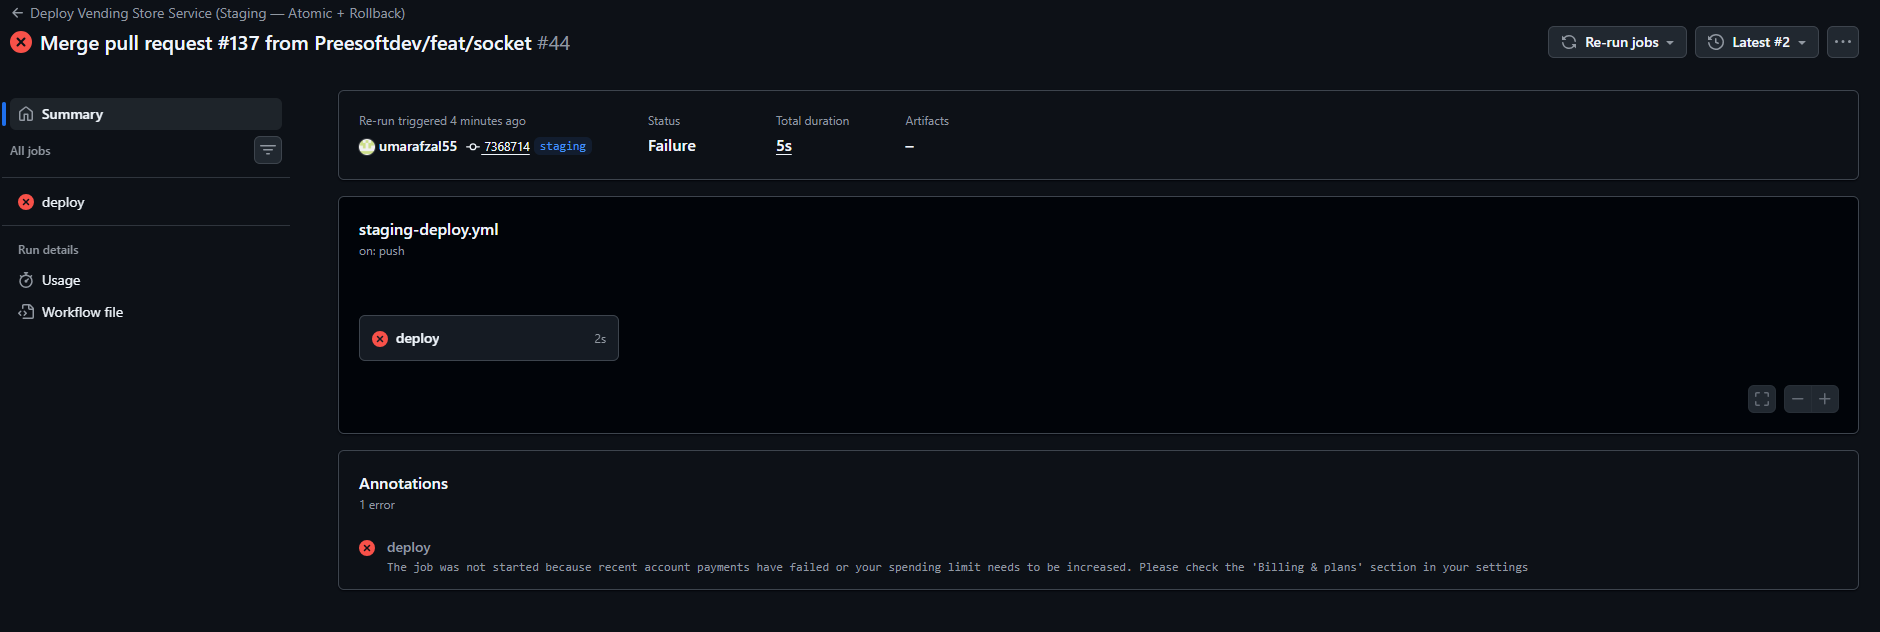Screen dimensions: 1880x632
Task: Click the staging-deploy.yml heading
Action: (429, 229)
